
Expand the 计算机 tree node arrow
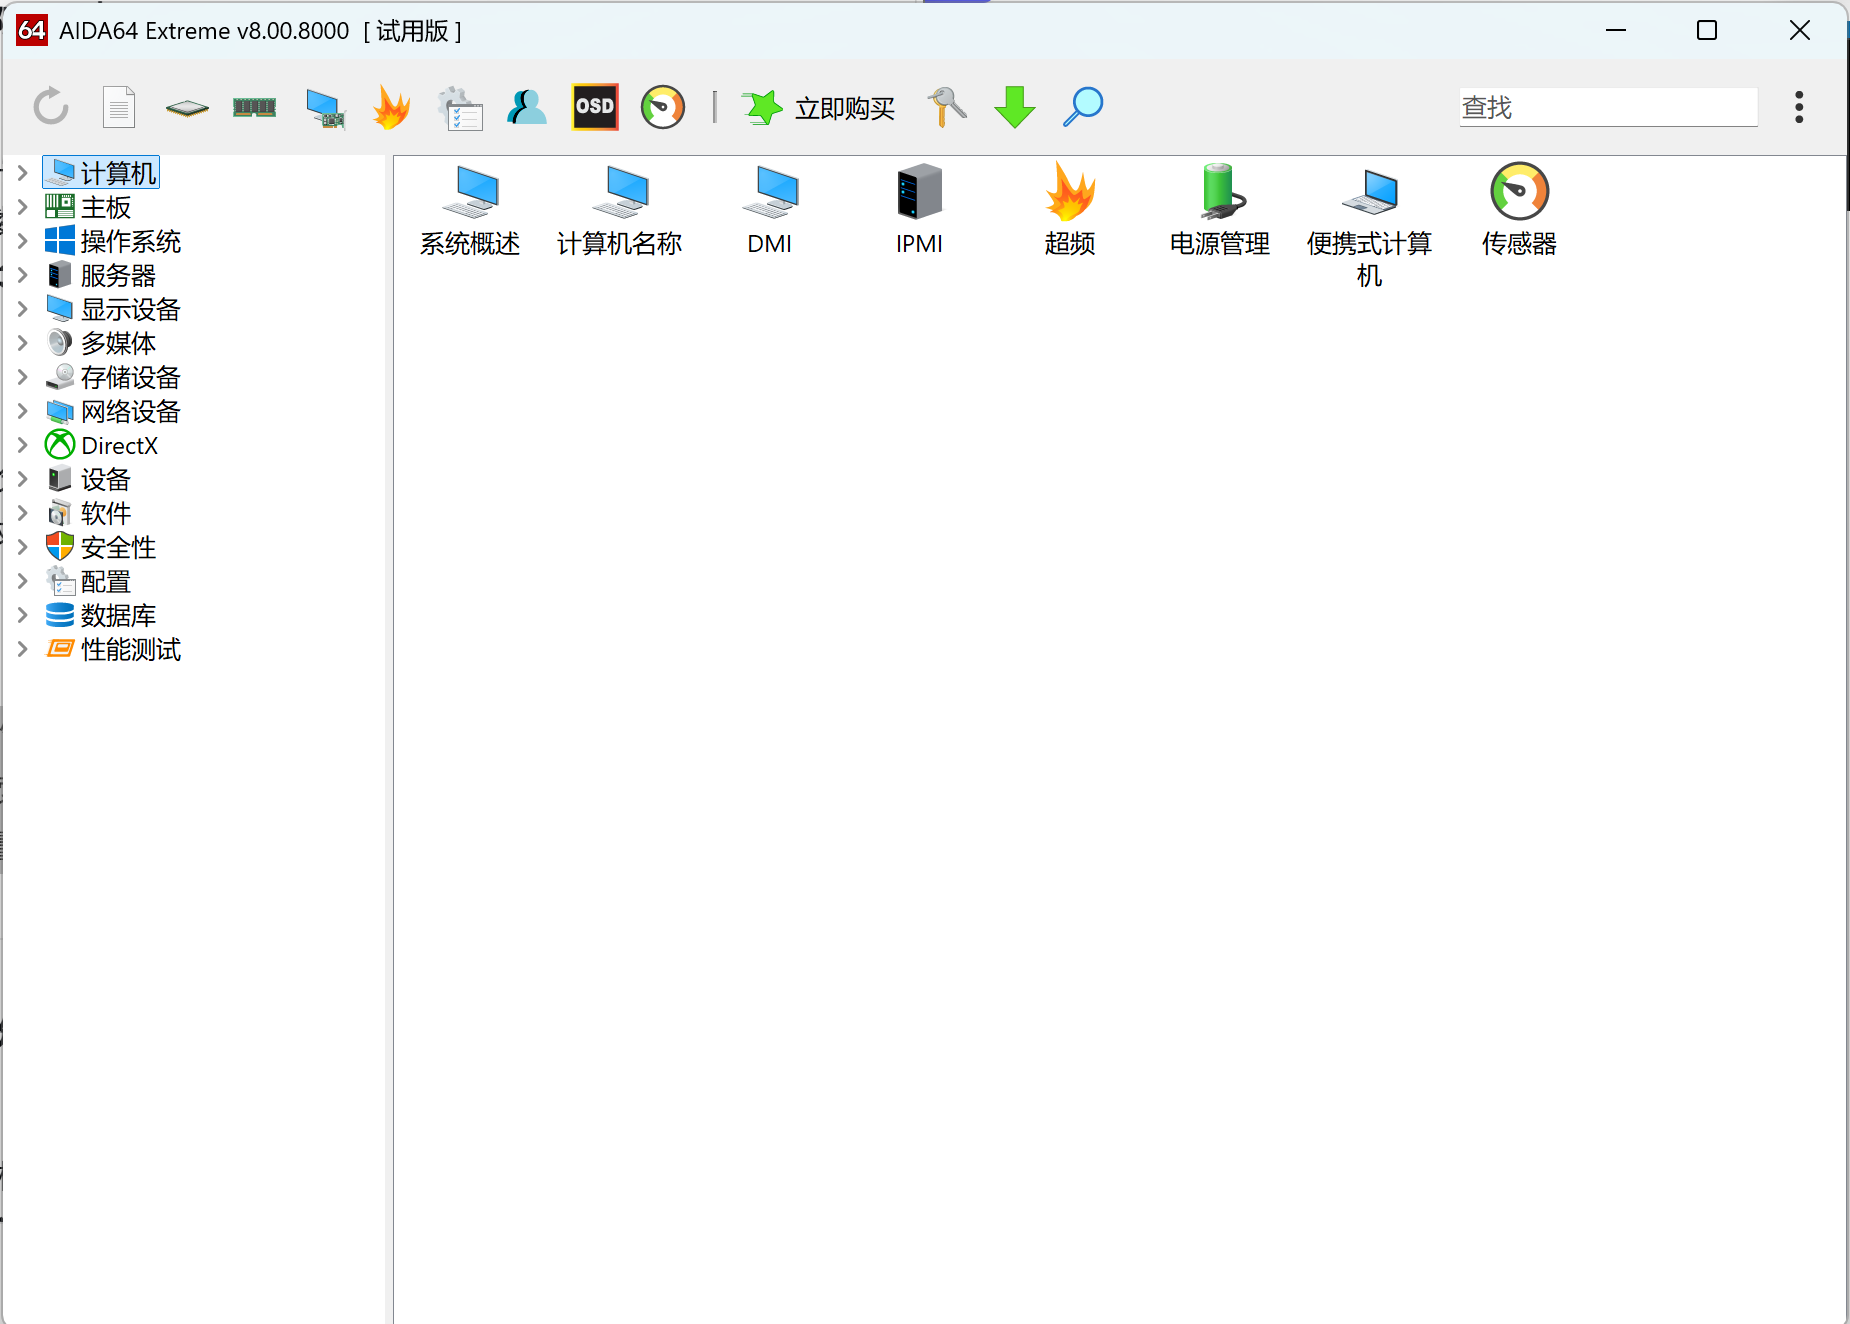22,173
